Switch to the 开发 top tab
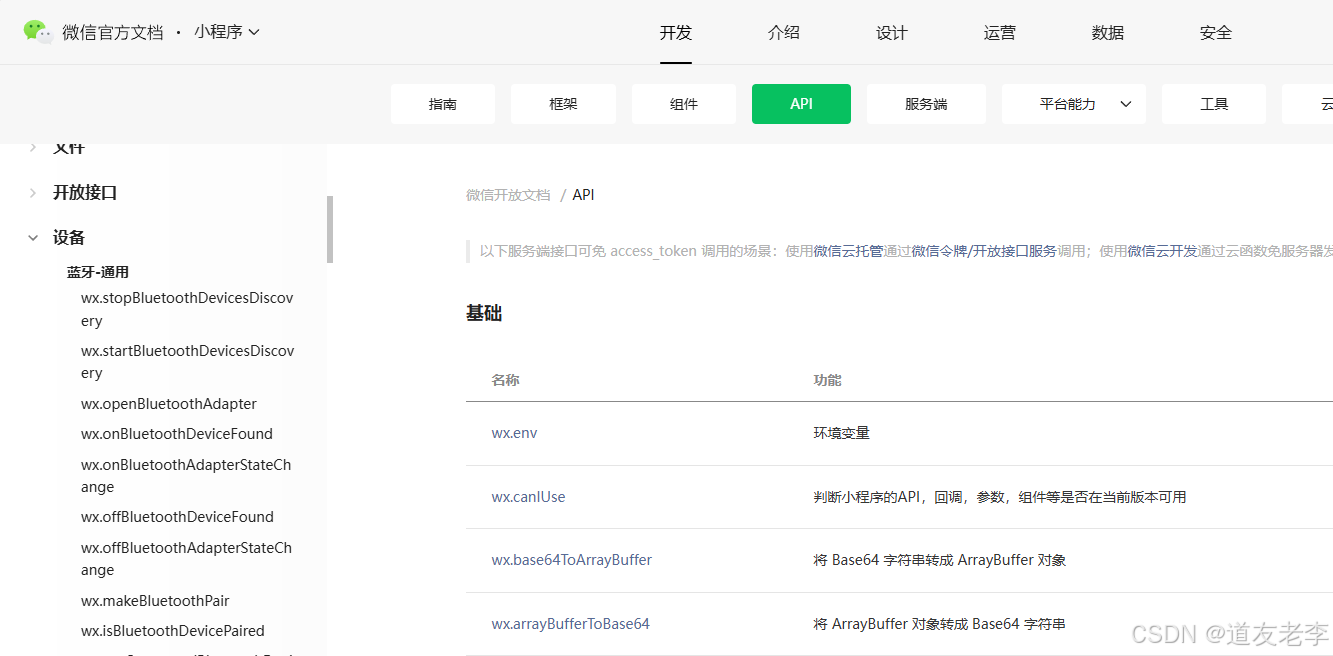Screen dimensions: 1333x656 pos(676,33)
